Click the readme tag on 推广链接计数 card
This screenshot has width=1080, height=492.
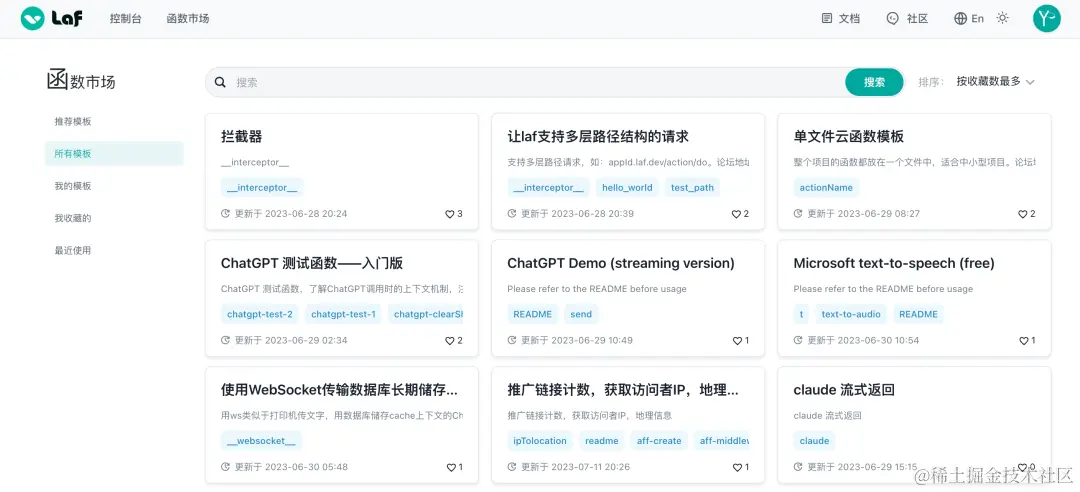[x=602, y=441]
